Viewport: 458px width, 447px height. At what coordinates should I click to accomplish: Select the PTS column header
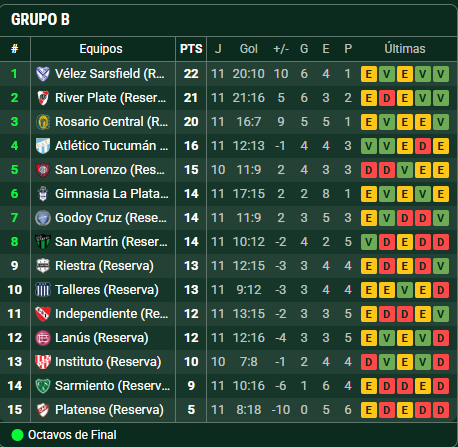[191, 49]
